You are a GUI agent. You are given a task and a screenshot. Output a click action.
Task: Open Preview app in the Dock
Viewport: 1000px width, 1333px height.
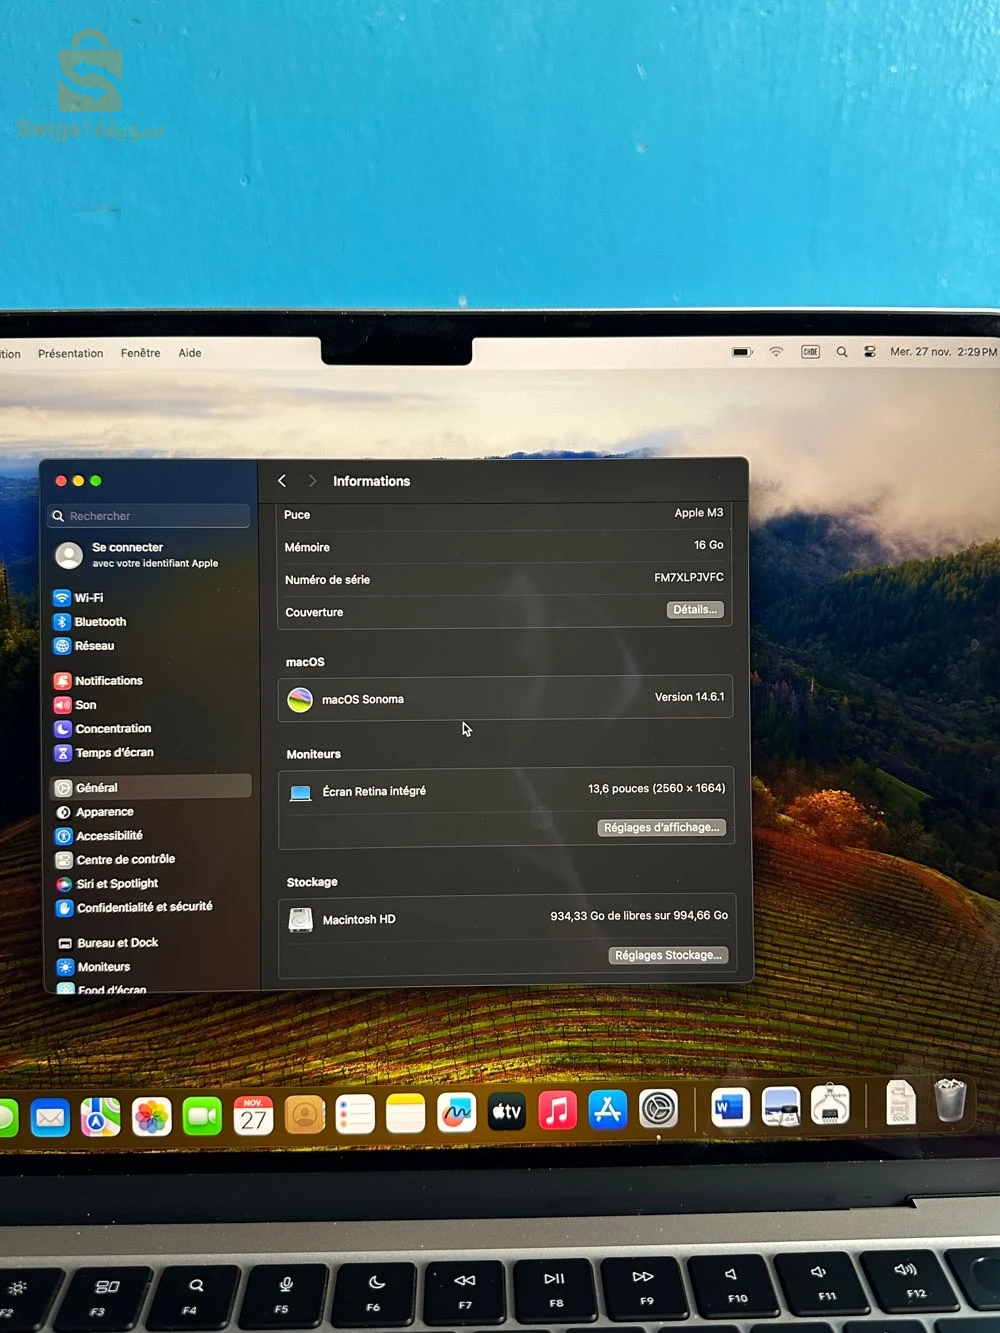tap(781, 1106)
